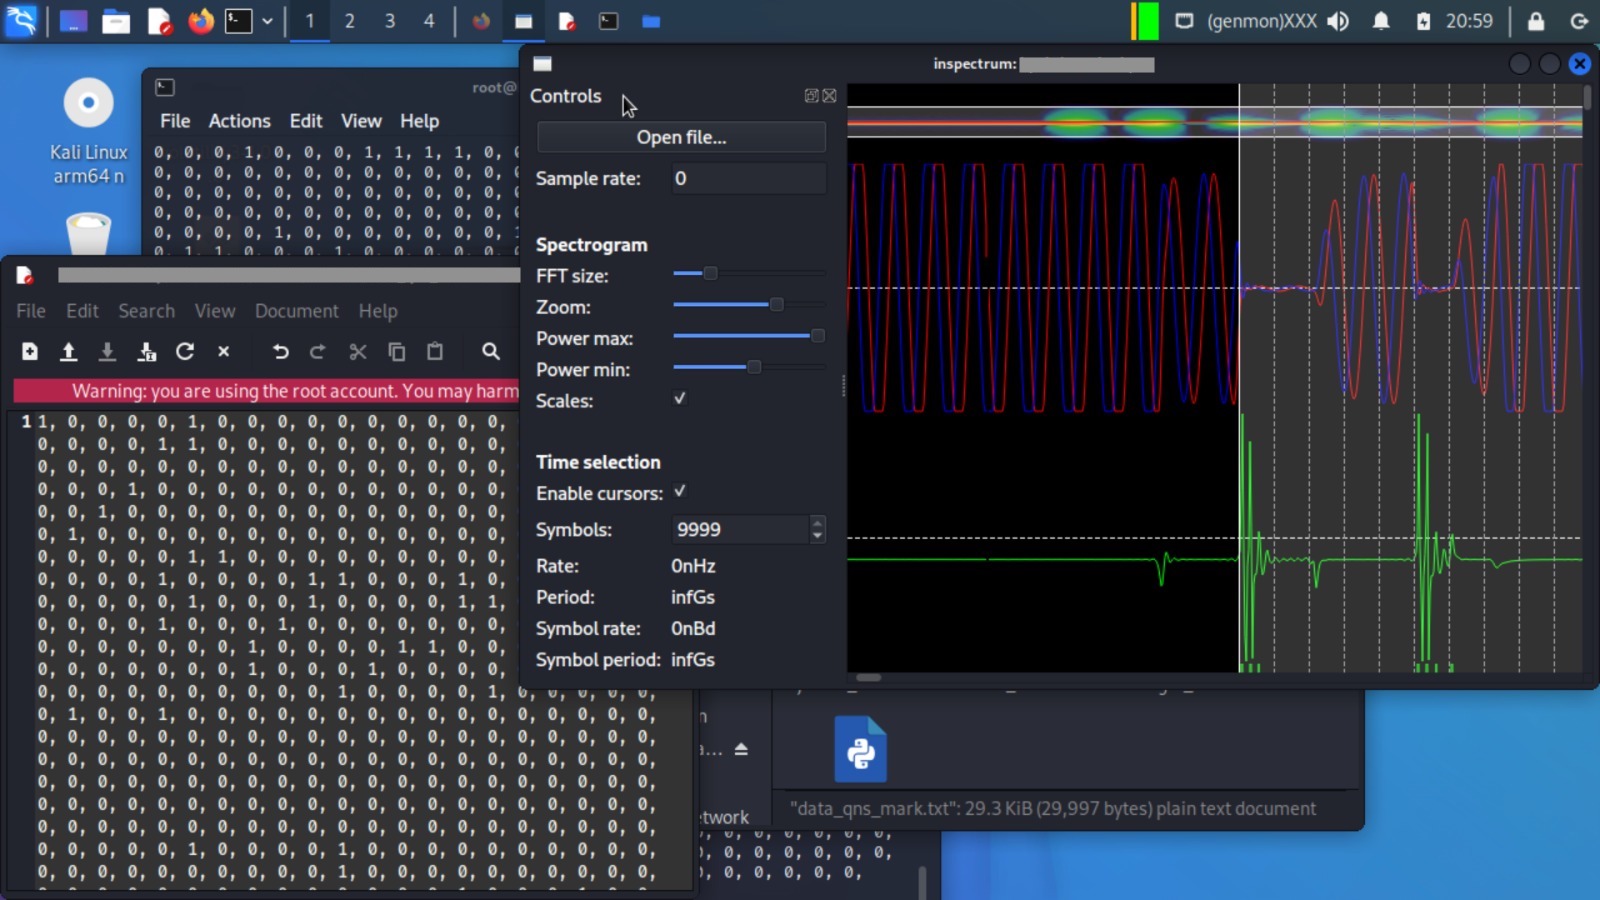The height and width of the screenshot is (900, 1600).
Task: Click the root account warning banner
Action: point(266,391)
